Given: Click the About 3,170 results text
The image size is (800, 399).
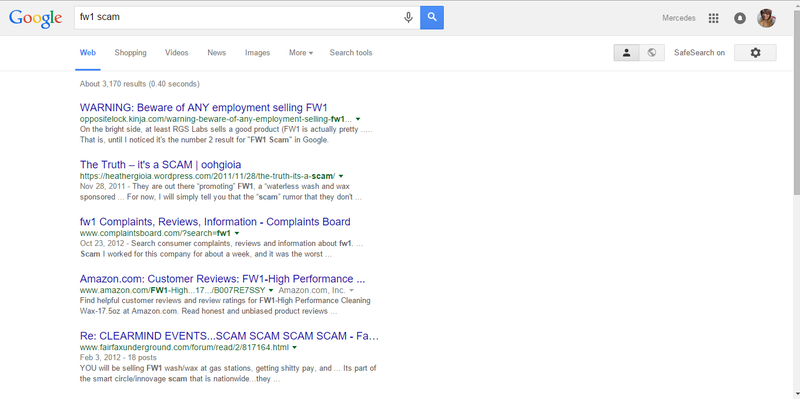Looking at the screenshot, I should [x=139, y=84].
